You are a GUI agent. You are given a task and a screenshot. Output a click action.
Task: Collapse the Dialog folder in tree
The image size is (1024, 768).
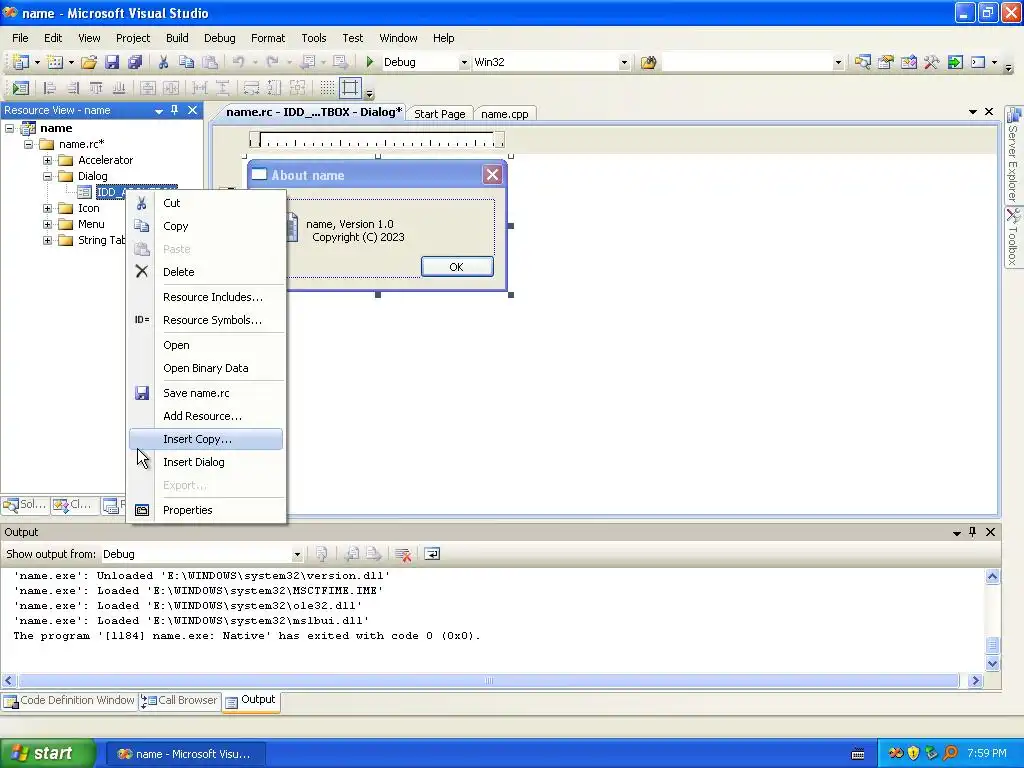pyautogui.click(x=47, y=176)
